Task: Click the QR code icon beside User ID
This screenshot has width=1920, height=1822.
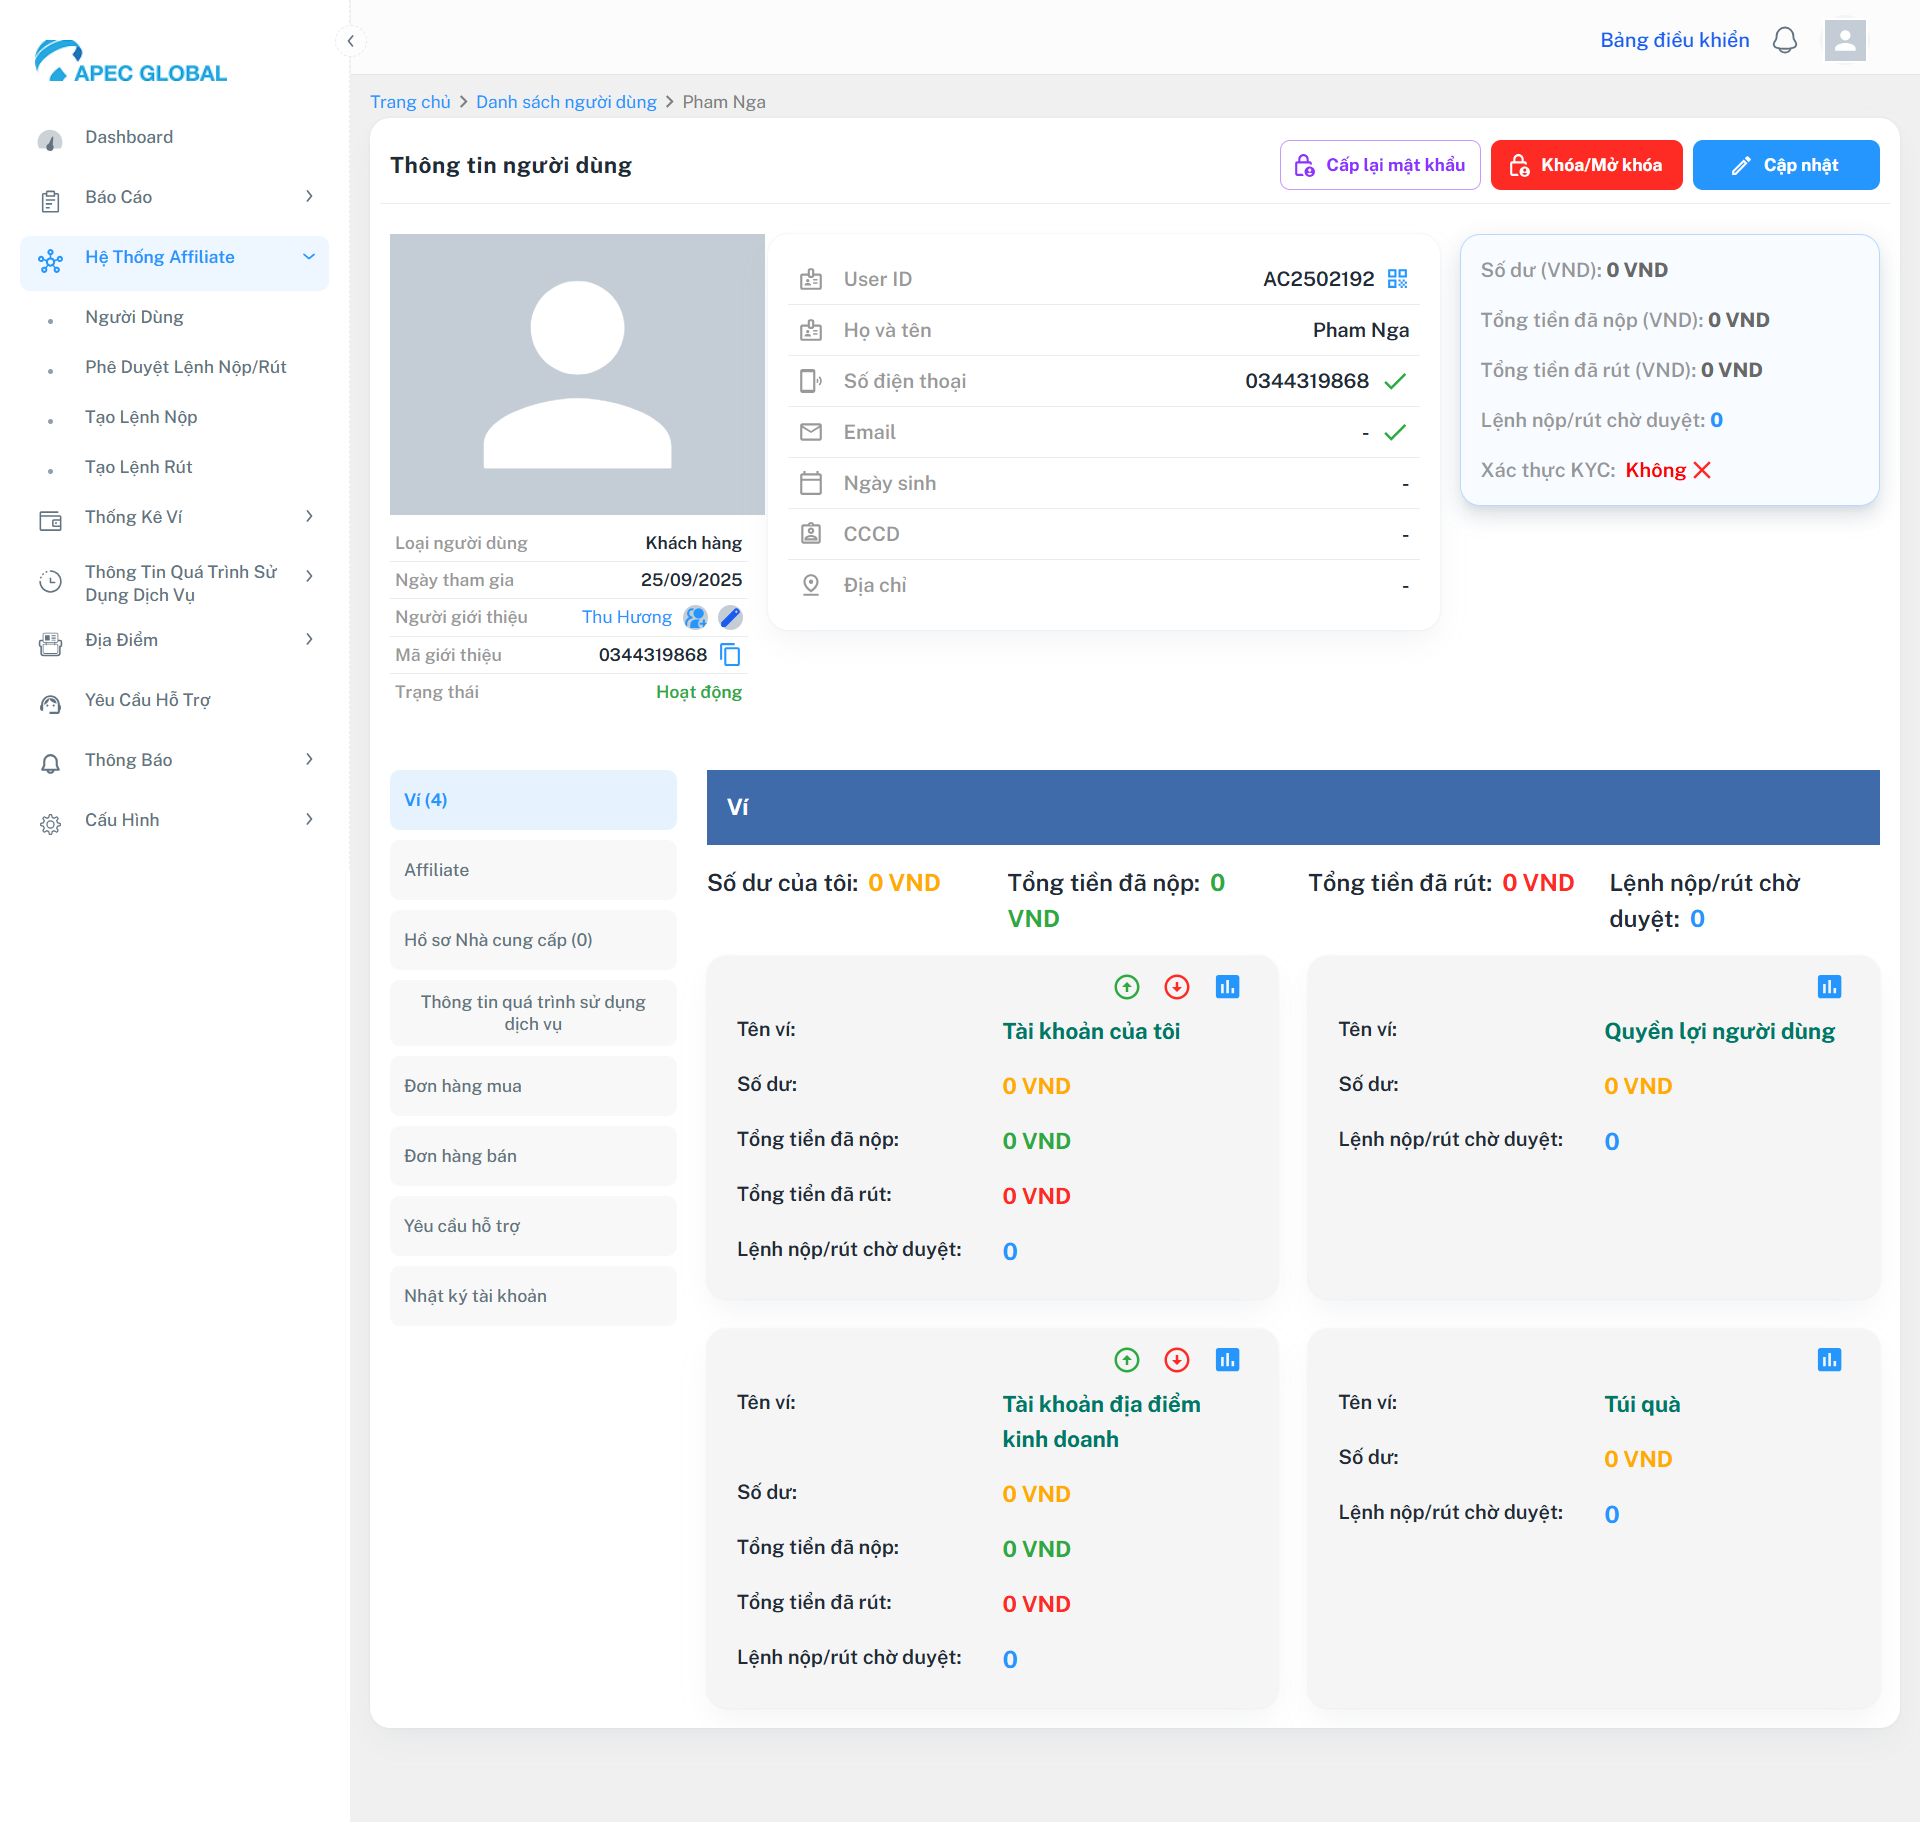Action: [x=1397, y=279]
